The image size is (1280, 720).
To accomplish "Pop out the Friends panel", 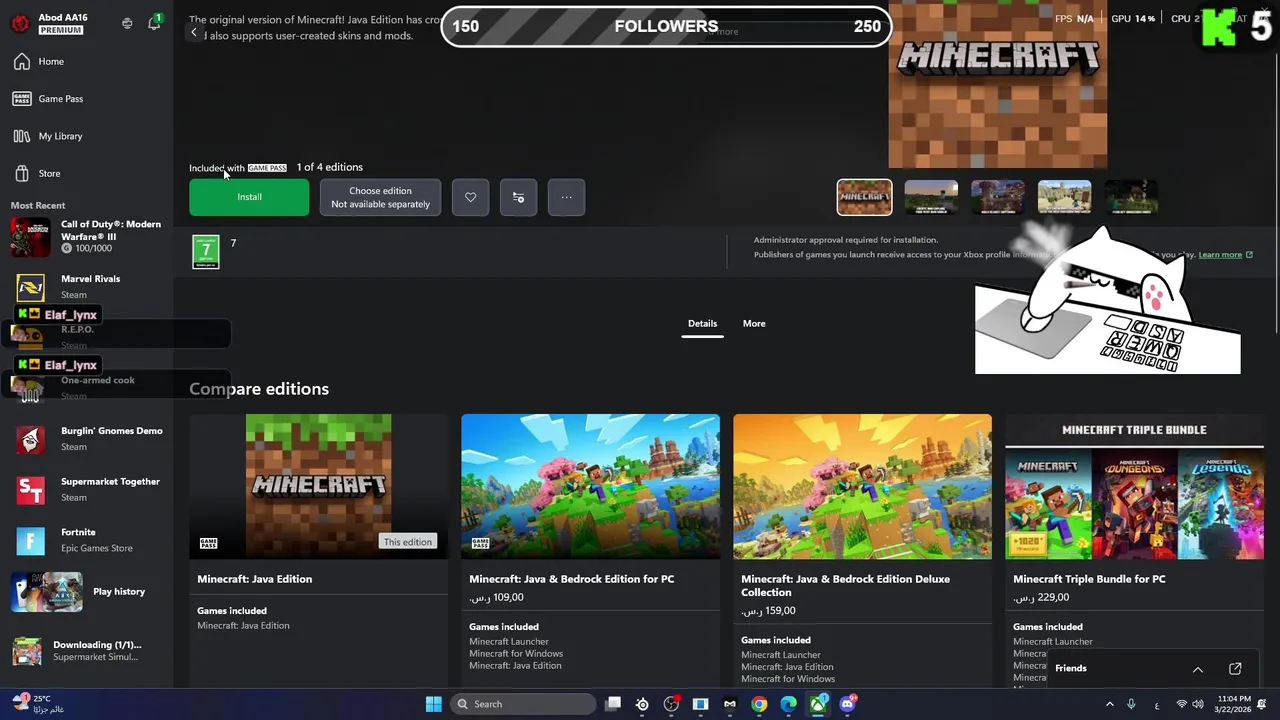I will click(x=1235, y=669).
